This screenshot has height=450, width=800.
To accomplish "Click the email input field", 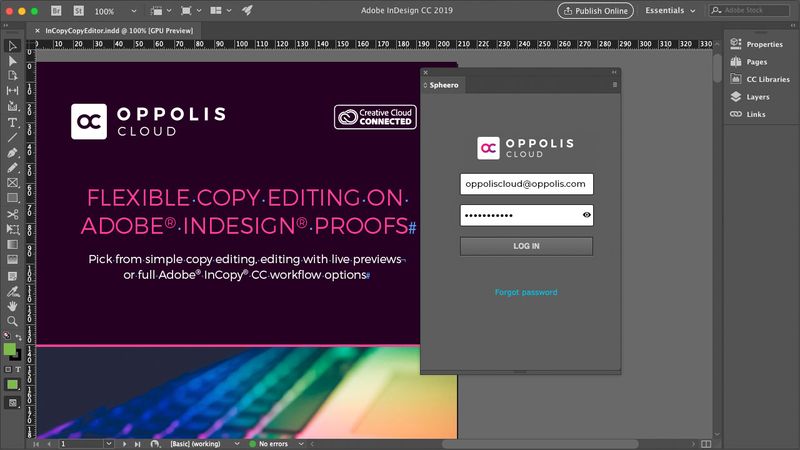I will click(x=527, y=184).
